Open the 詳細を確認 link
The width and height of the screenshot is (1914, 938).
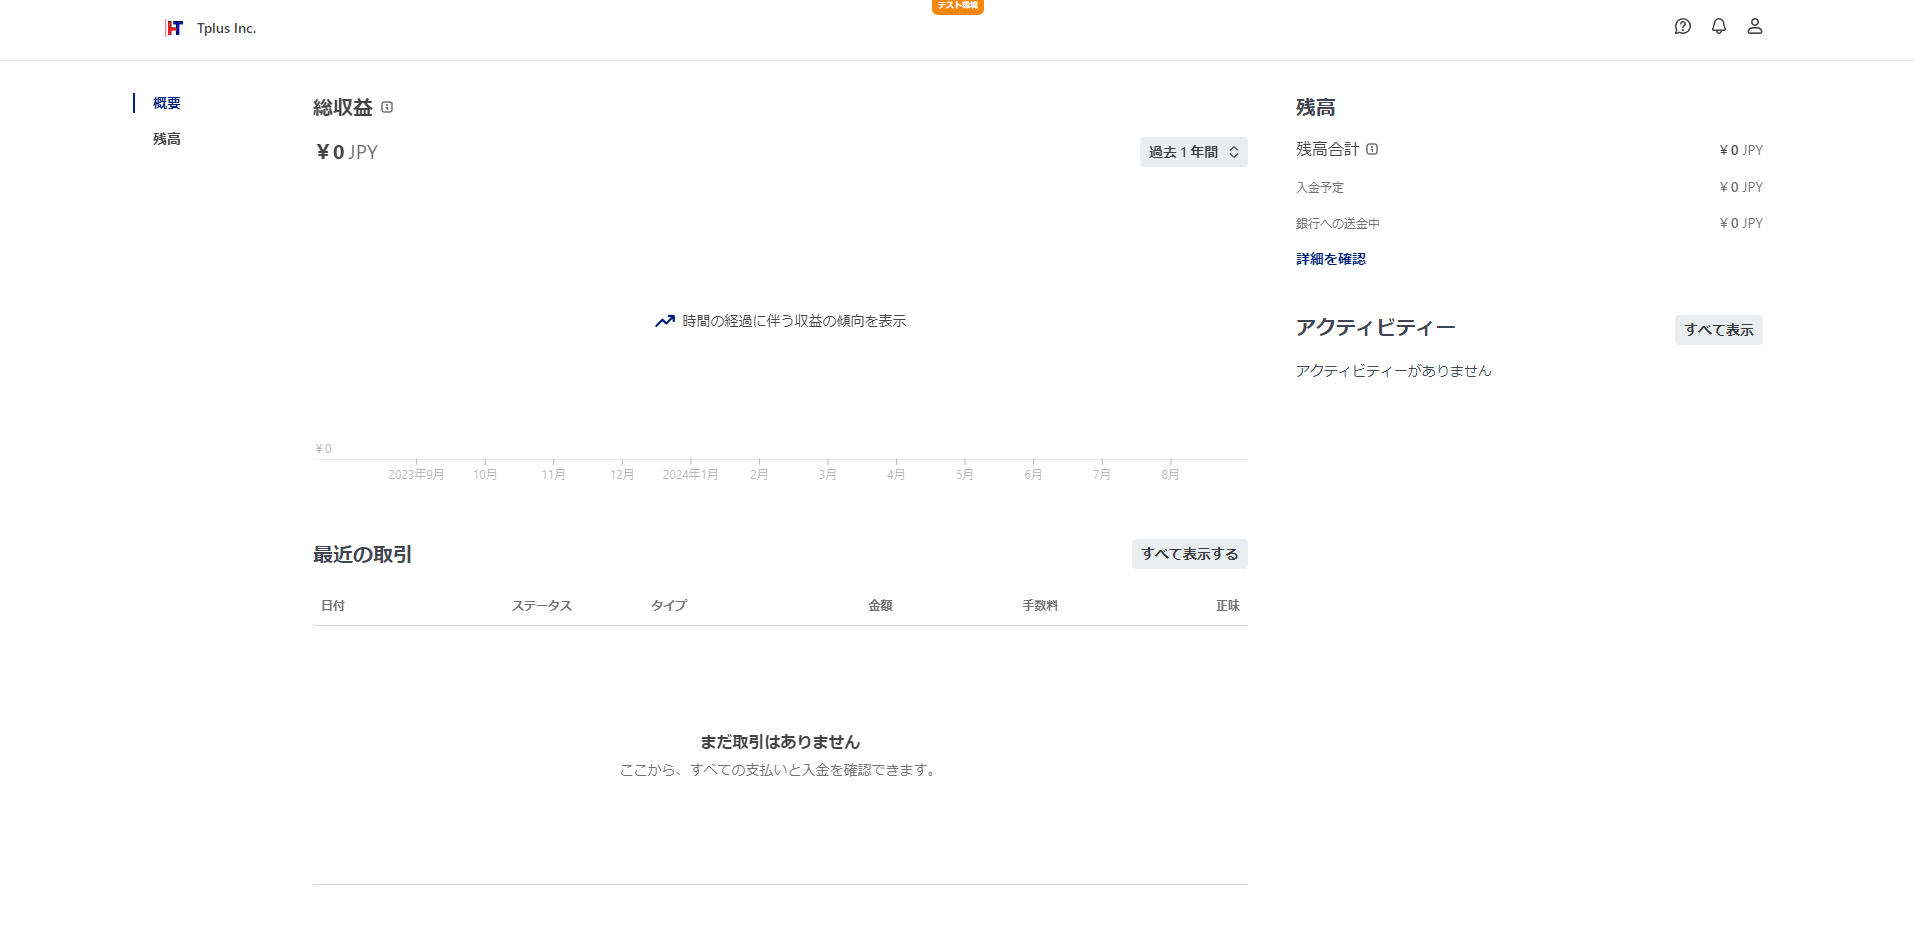pos(1330,259)
